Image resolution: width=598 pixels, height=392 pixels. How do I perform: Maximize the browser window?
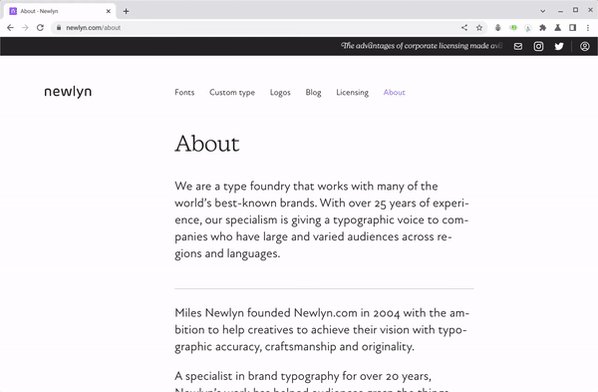pos(575,10)
